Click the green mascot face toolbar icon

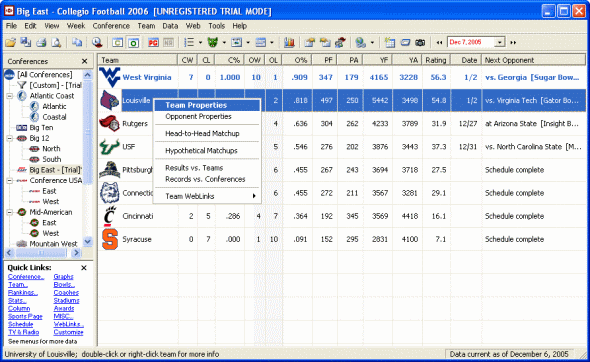(213, 43)
